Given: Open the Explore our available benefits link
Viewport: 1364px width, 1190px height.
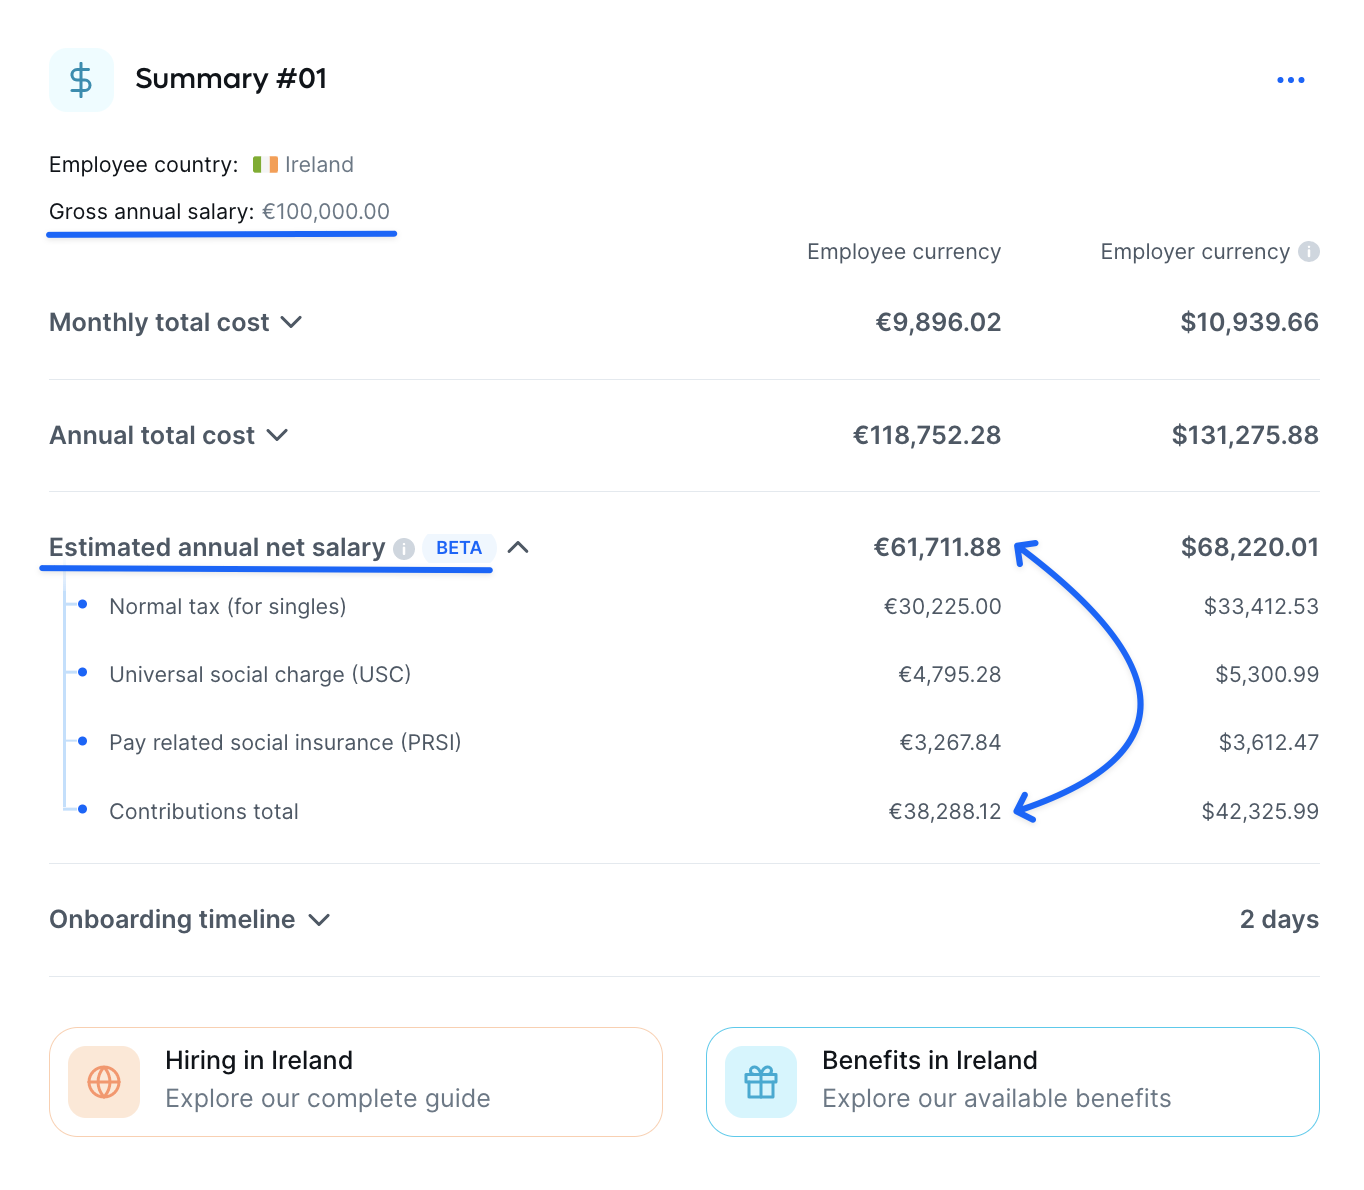Looking at the screenshot, I should point(995,1098).
